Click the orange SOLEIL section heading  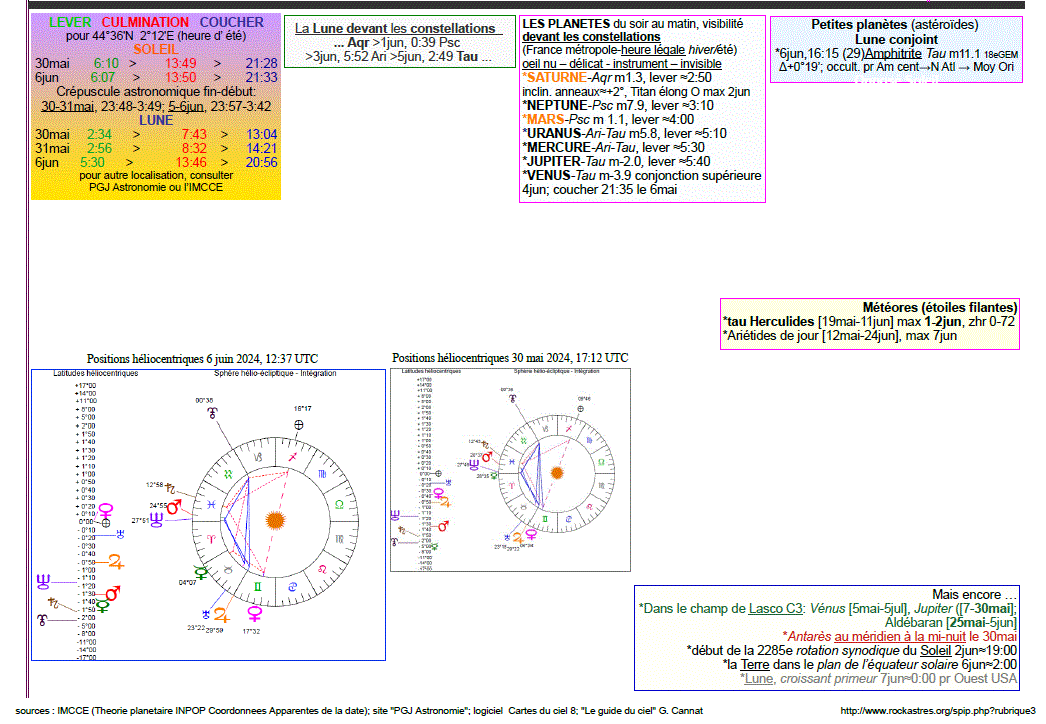(x=156, y=49)
